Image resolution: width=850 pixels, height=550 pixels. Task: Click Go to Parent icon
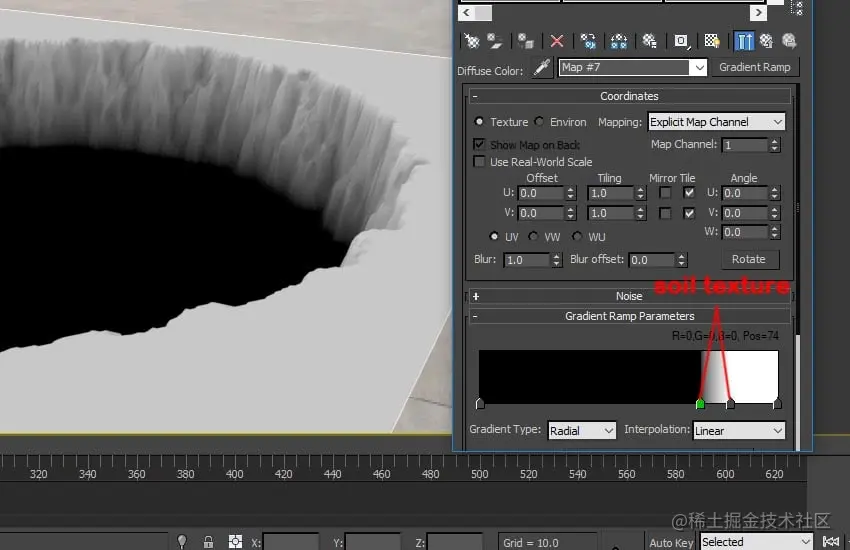(766, 41)
